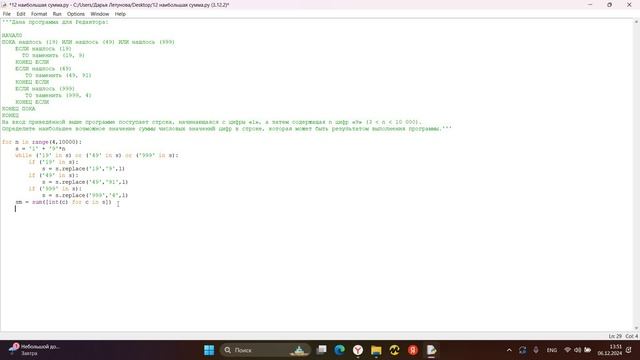Click the 'Ln: 29' status bar indicator
The height and width of the screenshot is (360, 640).
point(615,336)
